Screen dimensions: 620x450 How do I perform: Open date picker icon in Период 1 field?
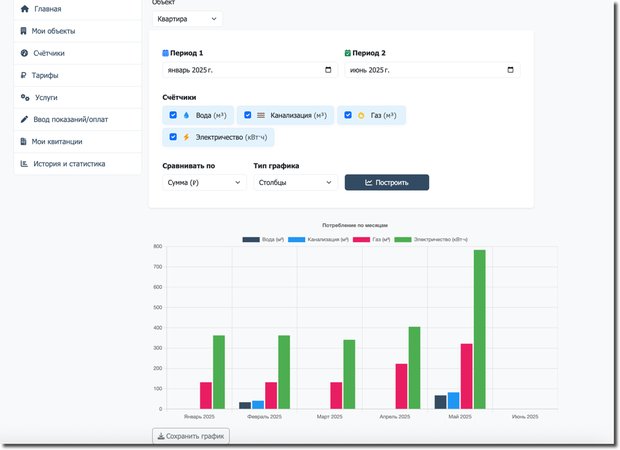click(328, 70)
